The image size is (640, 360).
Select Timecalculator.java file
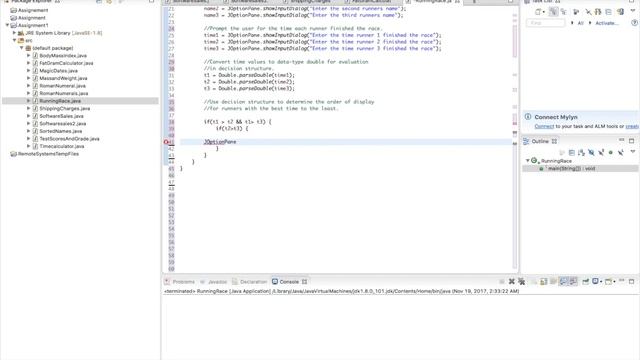point(62,146)
